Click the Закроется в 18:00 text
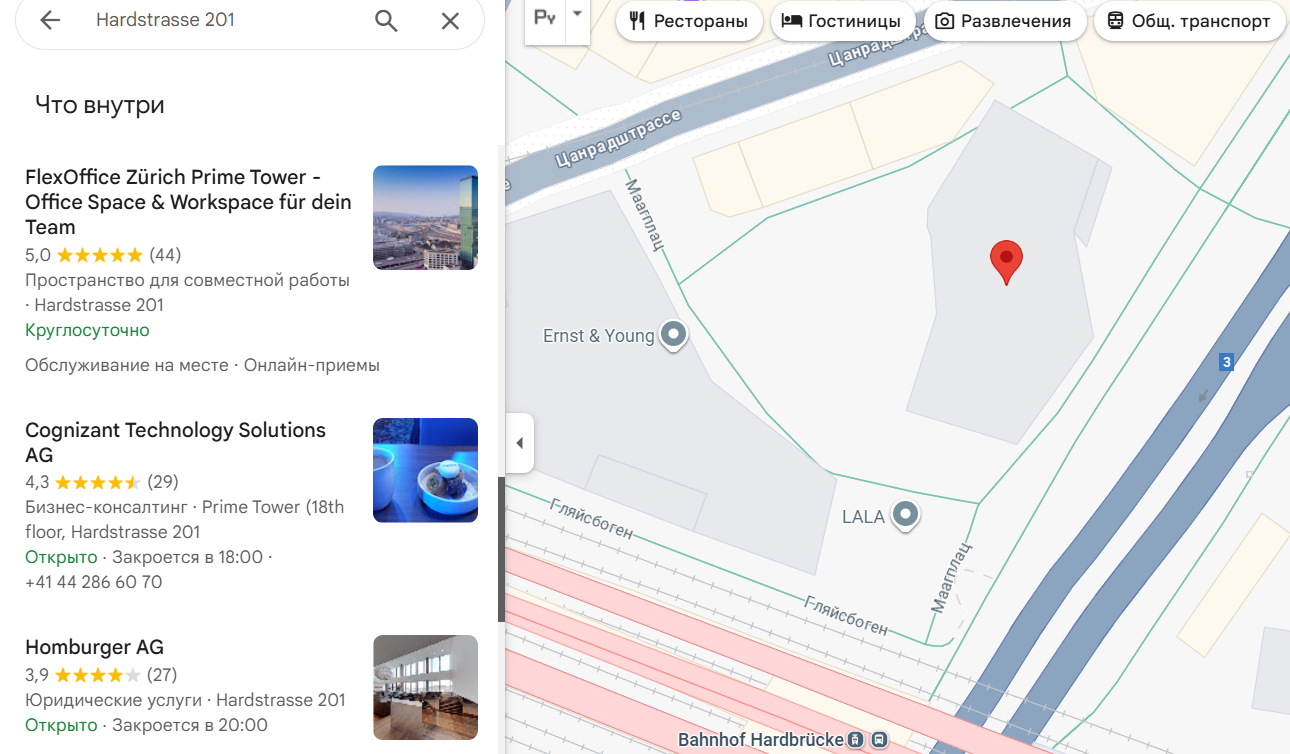Image resolution: width=1290 pixels, height=754 pixels. tap(187, 557)
